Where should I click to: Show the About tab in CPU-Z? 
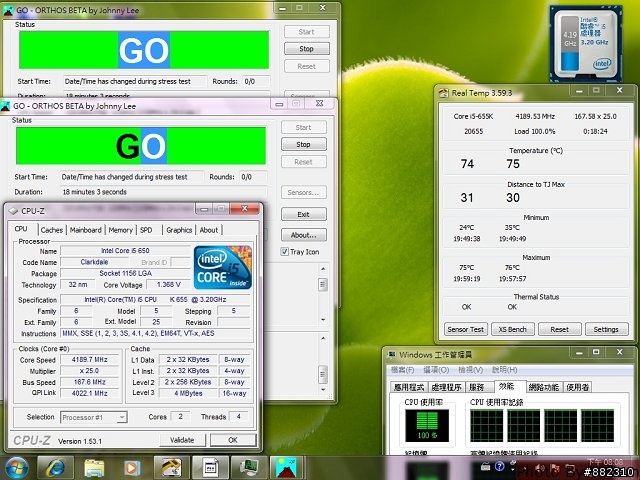(x=209, y=230)
